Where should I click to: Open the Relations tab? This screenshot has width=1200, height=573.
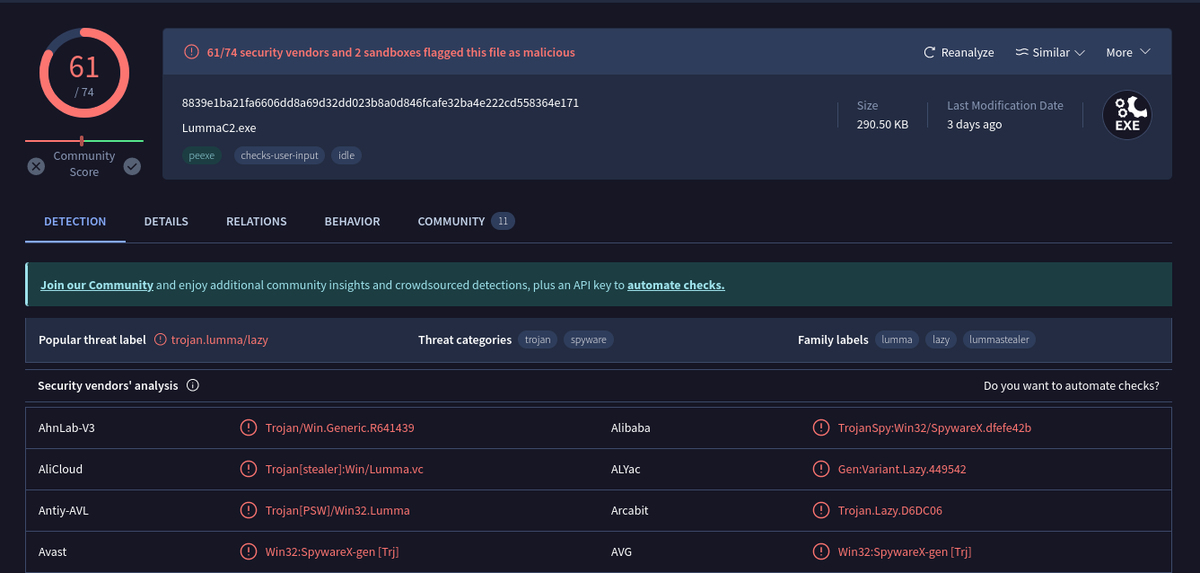tap(256, 221)
